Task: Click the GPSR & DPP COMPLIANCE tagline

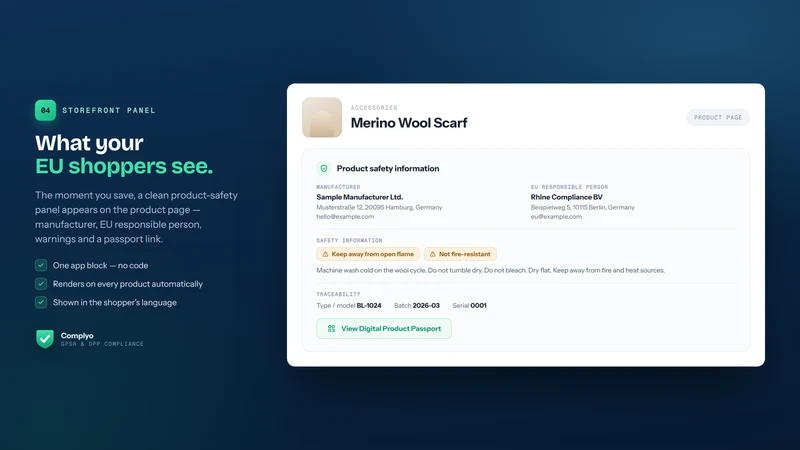Action: click(102, 344)
